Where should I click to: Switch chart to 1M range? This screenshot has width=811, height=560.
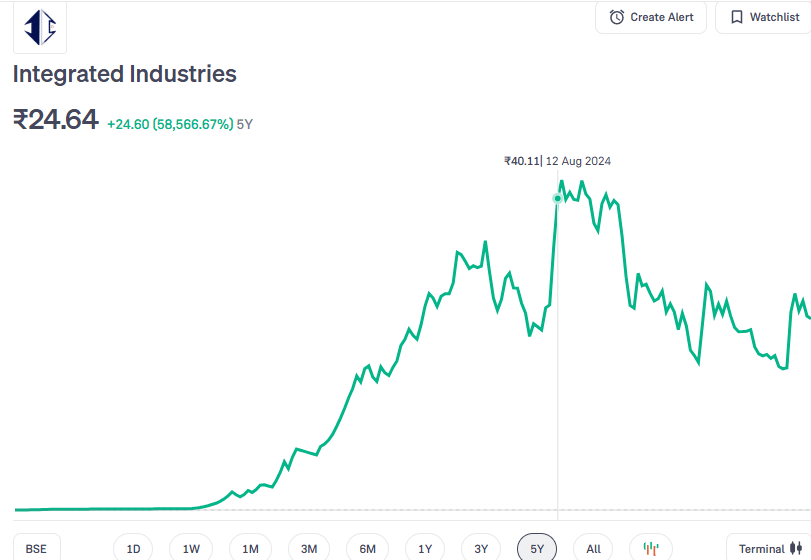tap(250, 548)
